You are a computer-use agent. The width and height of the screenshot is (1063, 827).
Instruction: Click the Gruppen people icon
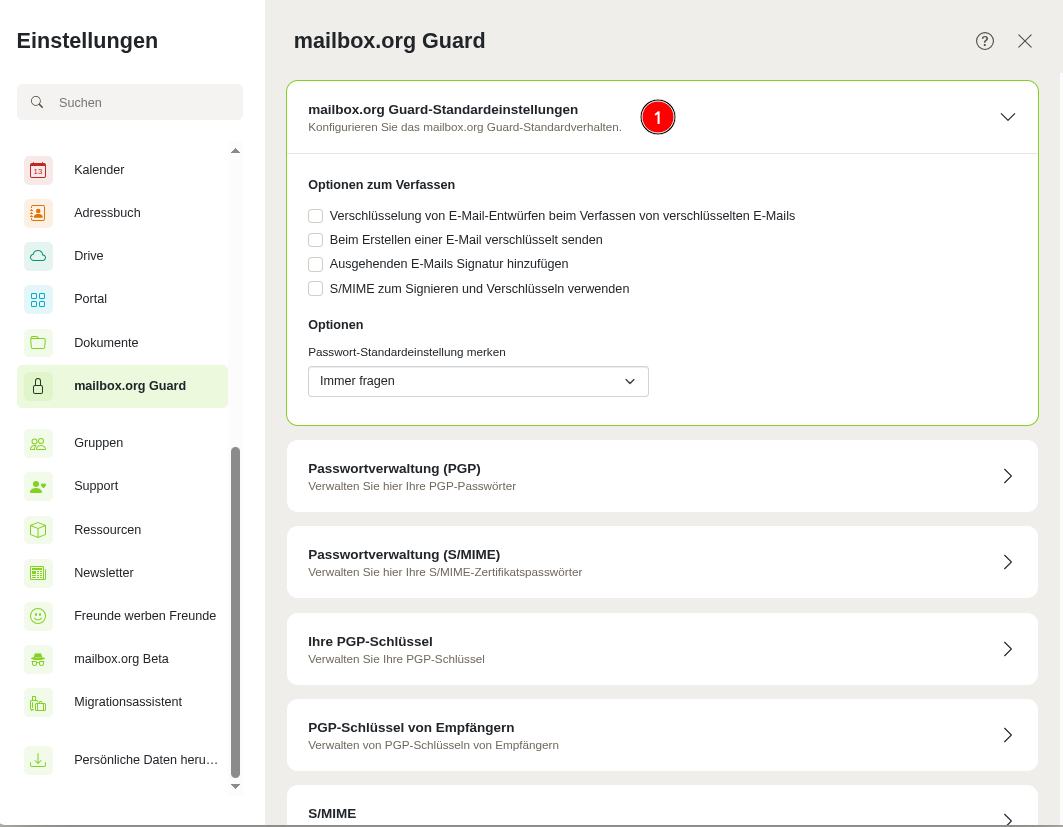coord(38,443)
